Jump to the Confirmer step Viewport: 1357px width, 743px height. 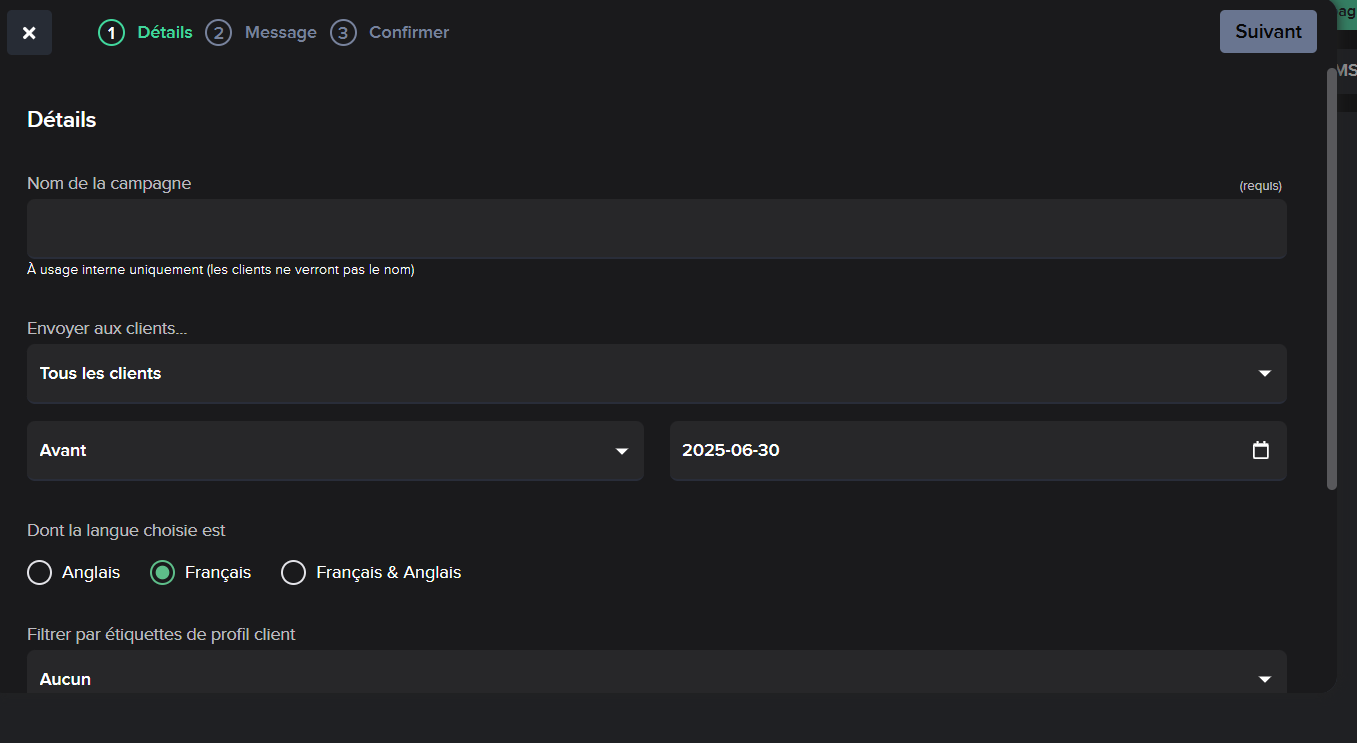[x=408, y=33]
